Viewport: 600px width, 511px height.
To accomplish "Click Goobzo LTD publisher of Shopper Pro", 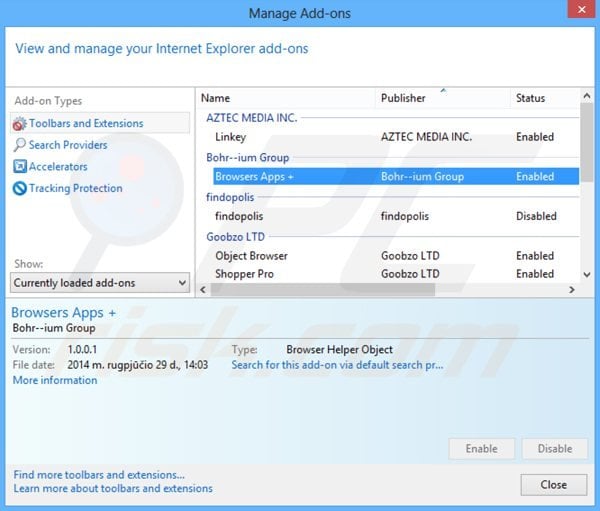I will (x=410, y=274).
